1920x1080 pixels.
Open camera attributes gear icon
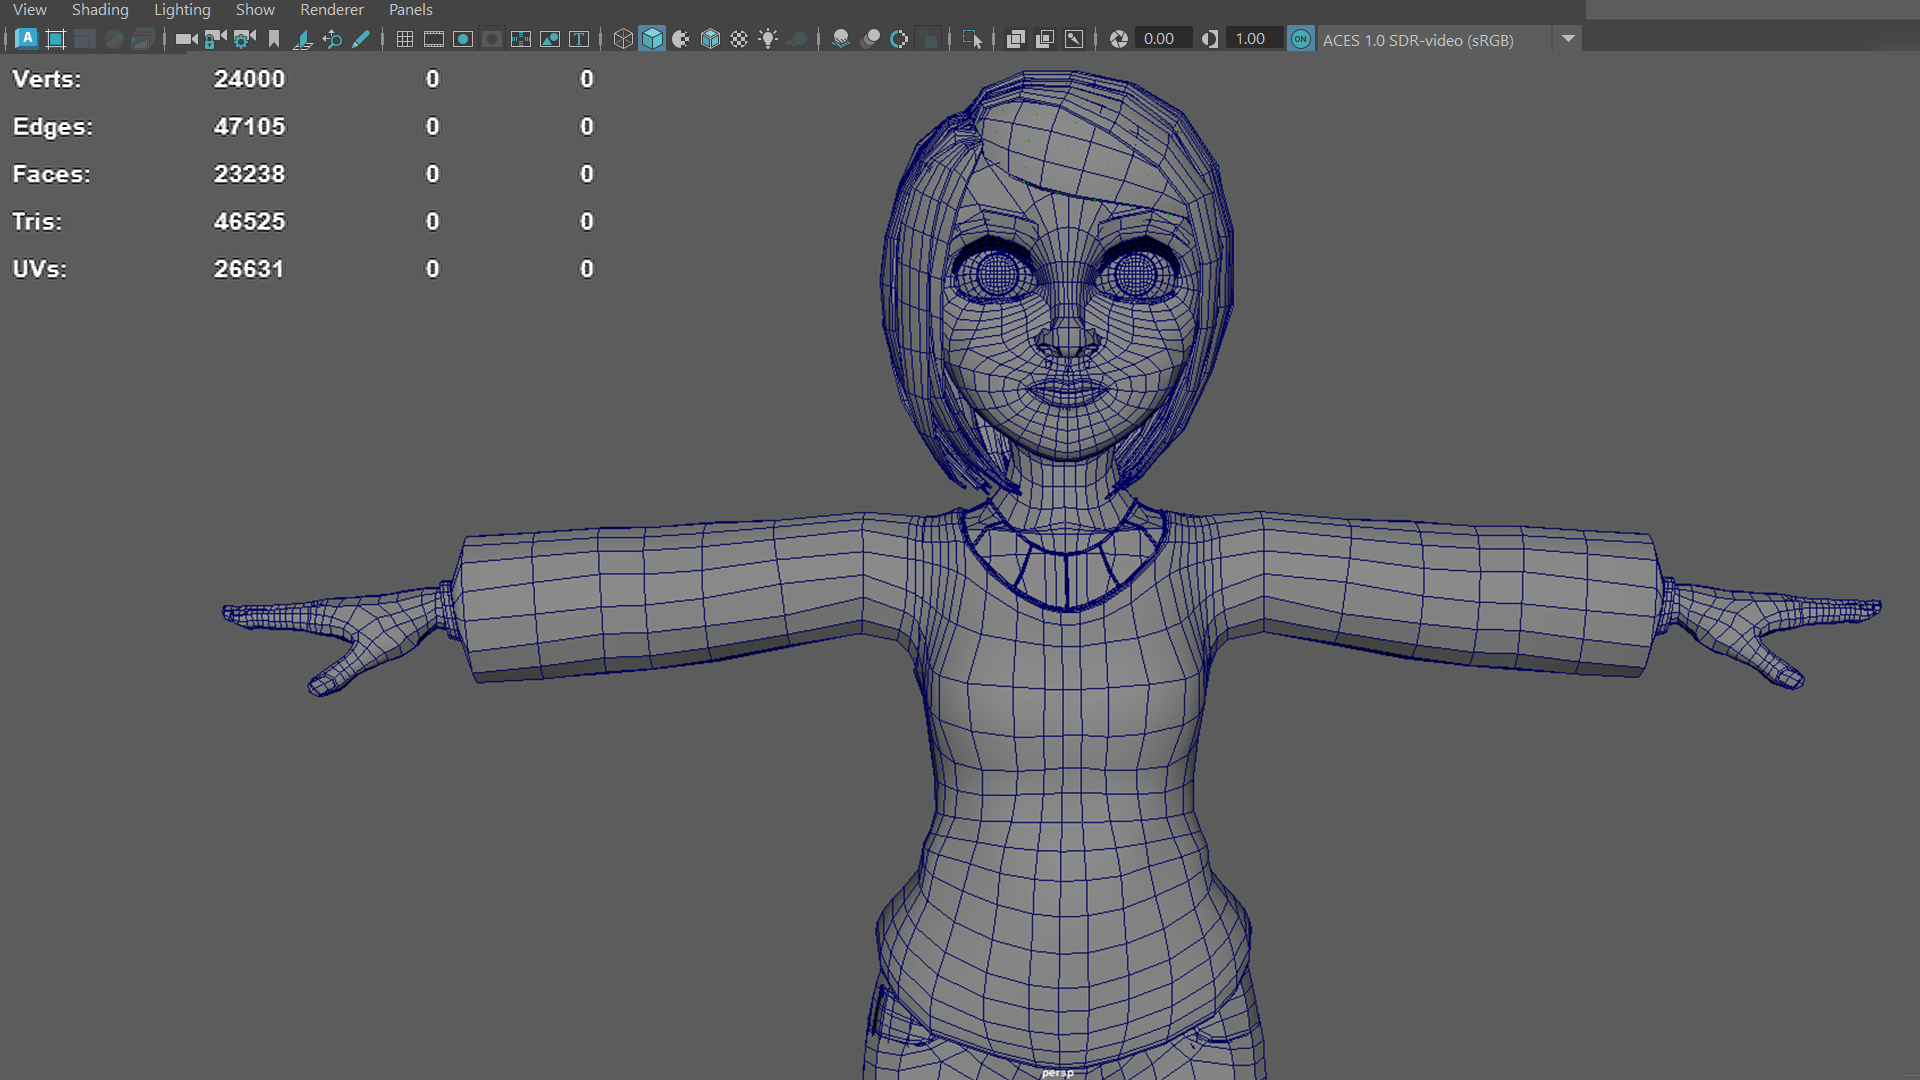(244, 39)
